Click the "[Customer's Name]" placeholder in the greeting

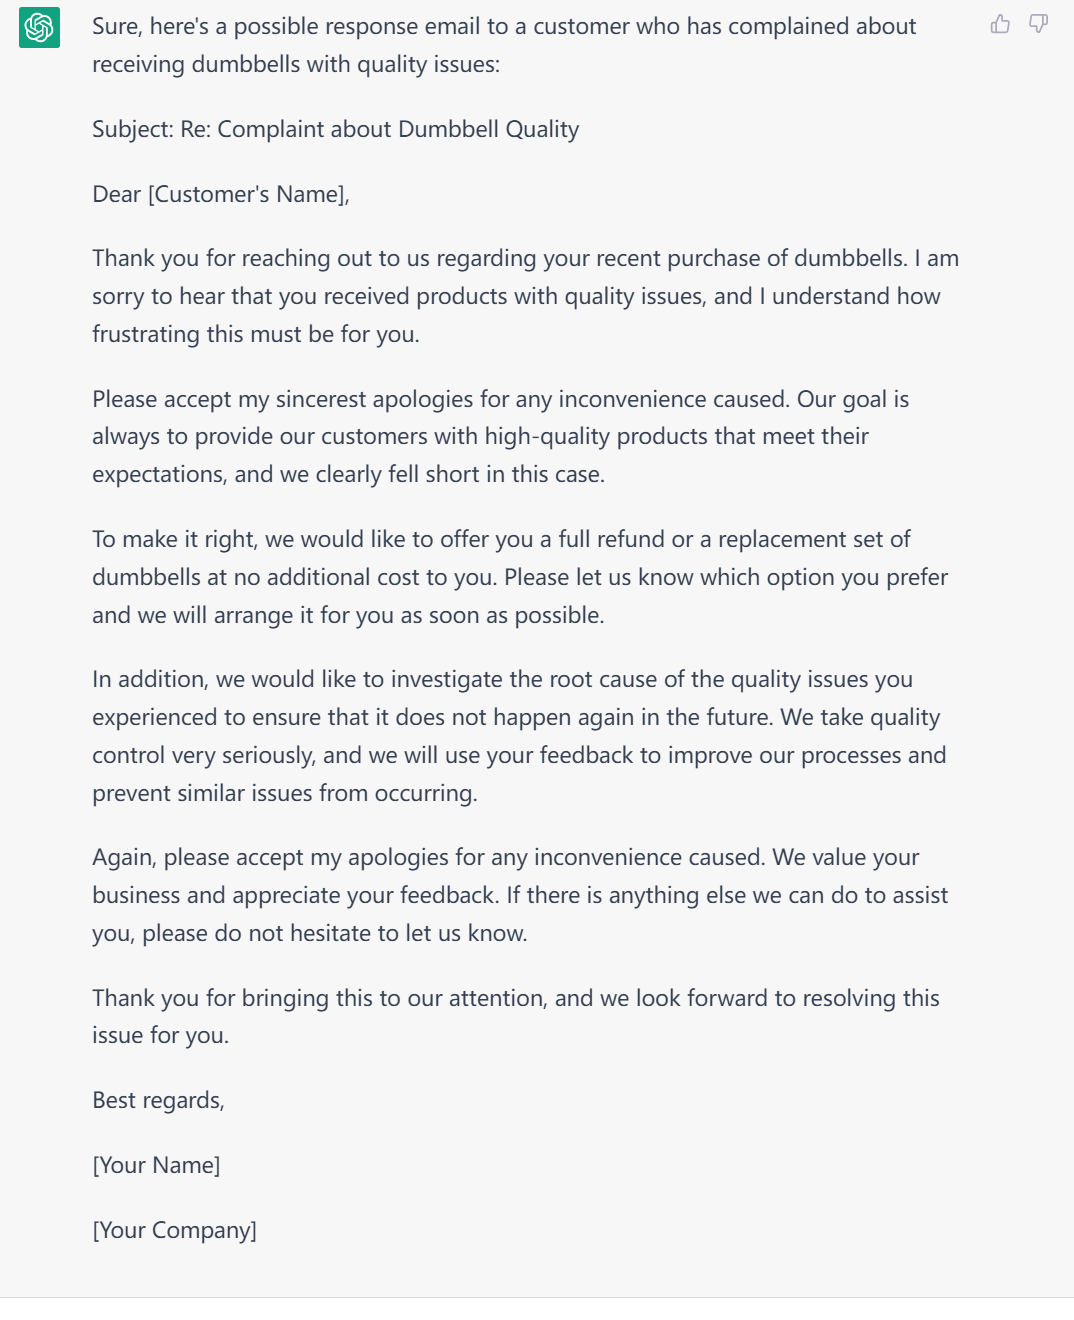[247, 194]
